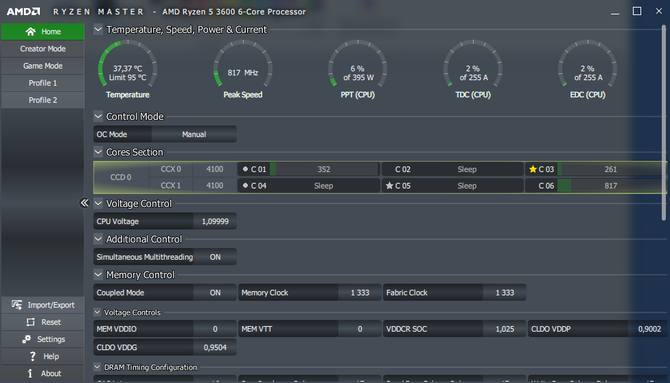Toggle Coupled Mode ON
This screenshot has width=670, height=383.
pos(215,293)
